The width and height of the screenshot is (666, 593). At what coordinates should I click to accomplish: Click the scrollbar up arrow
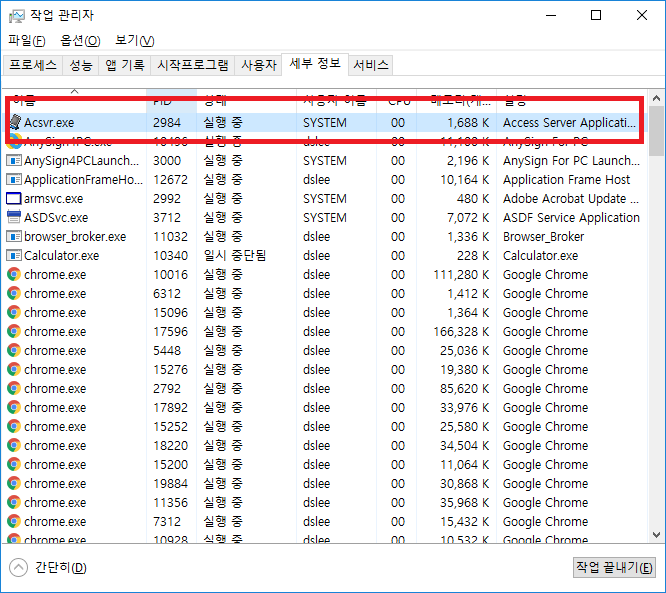point(656,99)
